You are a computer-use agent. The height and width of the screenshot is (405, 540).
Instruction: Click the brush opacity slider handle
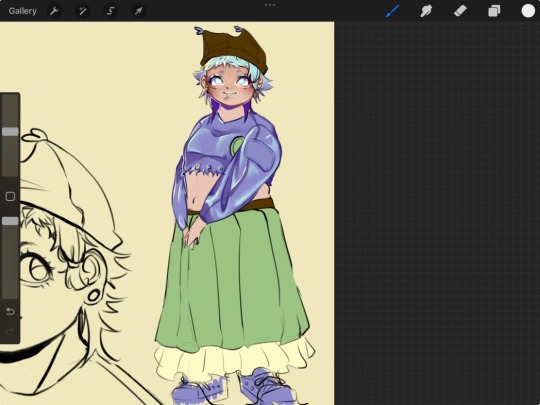(x=10, y=221)
